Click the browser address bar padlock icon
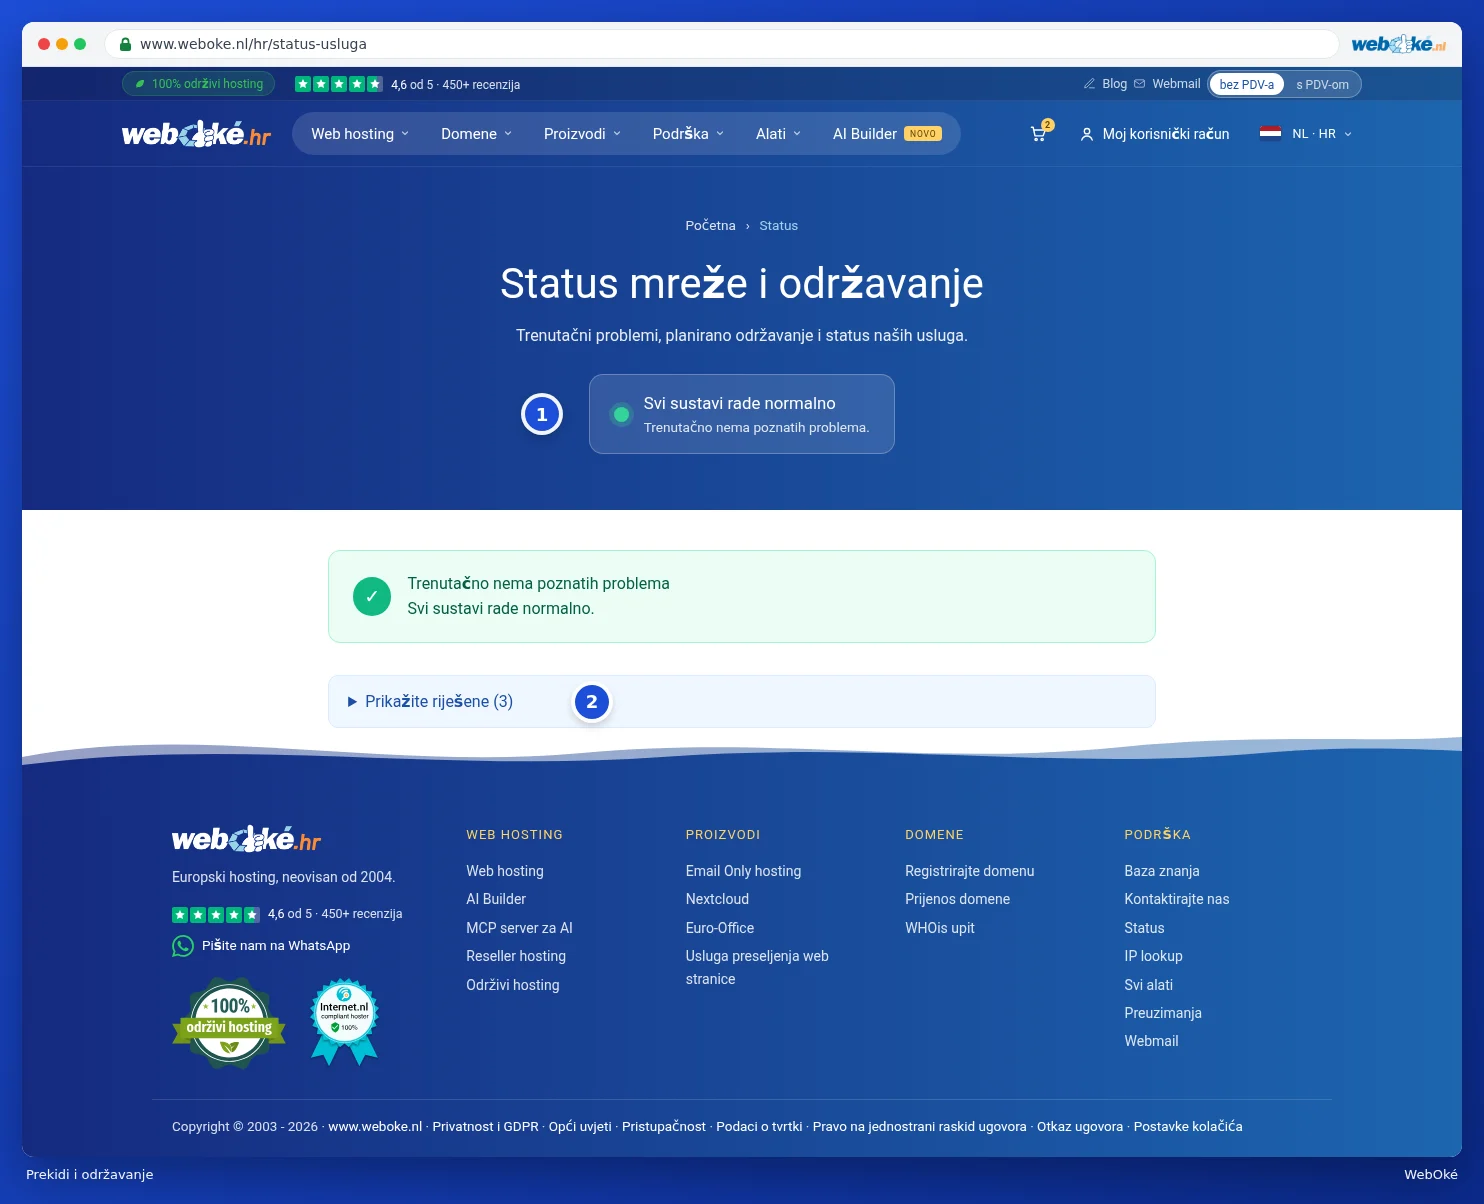 [x=126, y=44]
